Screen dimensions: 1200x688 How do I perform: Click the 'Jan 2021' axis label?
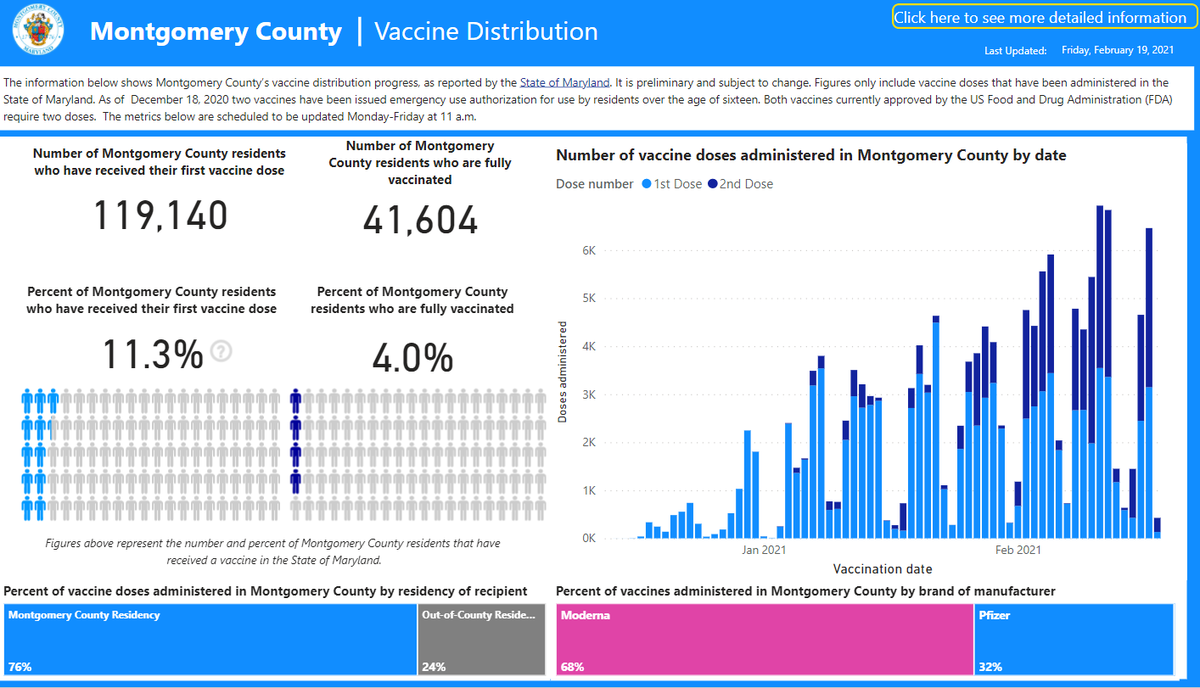click(x=765, y=550)
